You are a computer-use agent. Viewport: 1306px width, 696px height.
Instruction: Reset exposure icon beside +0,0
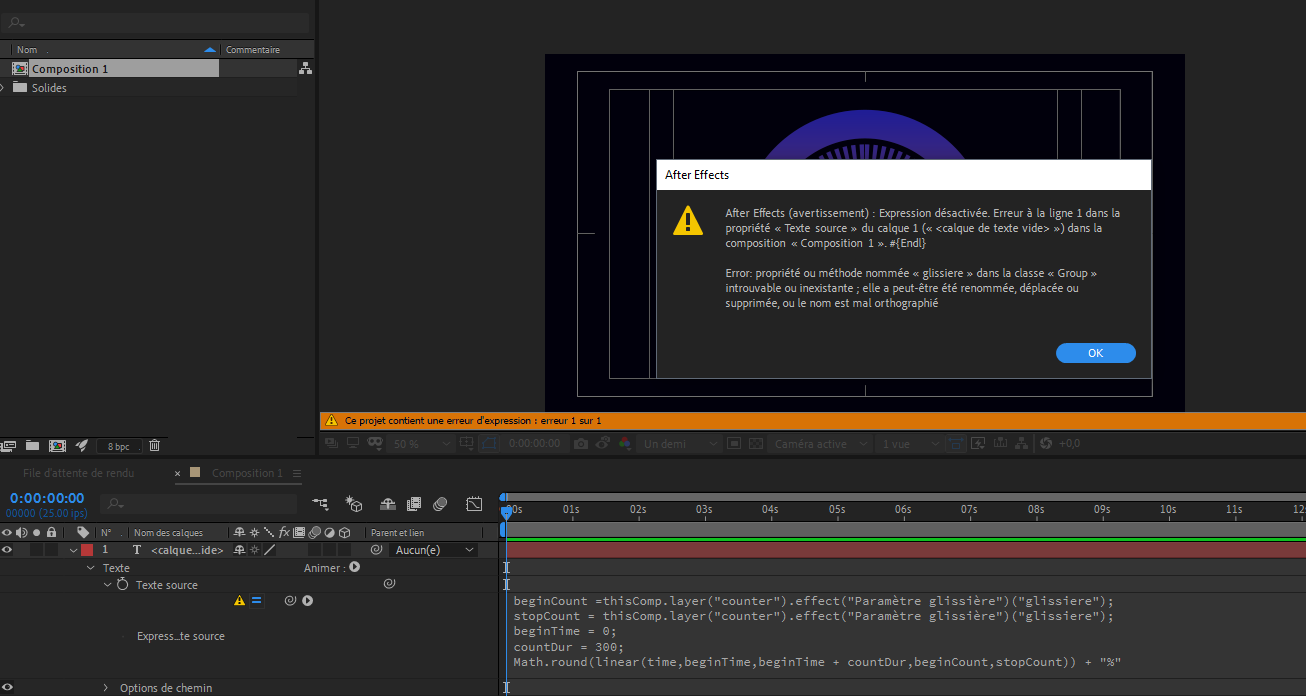(1046, 444)
